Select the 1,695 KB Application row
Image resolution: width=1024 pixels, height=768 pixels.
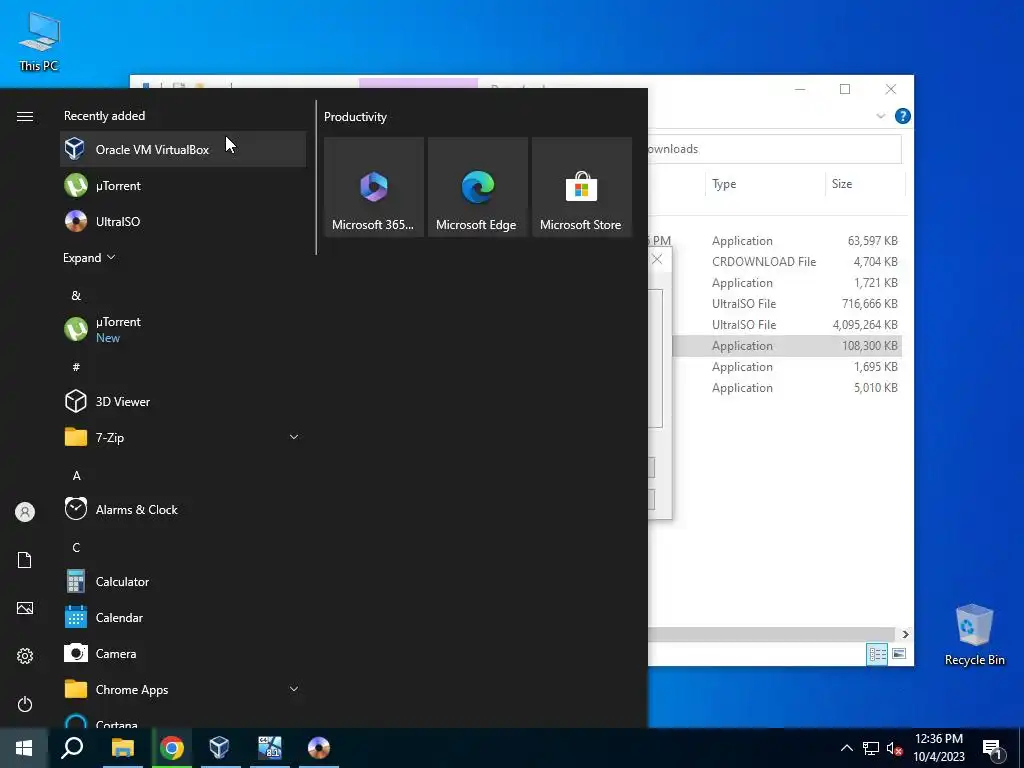787,366
